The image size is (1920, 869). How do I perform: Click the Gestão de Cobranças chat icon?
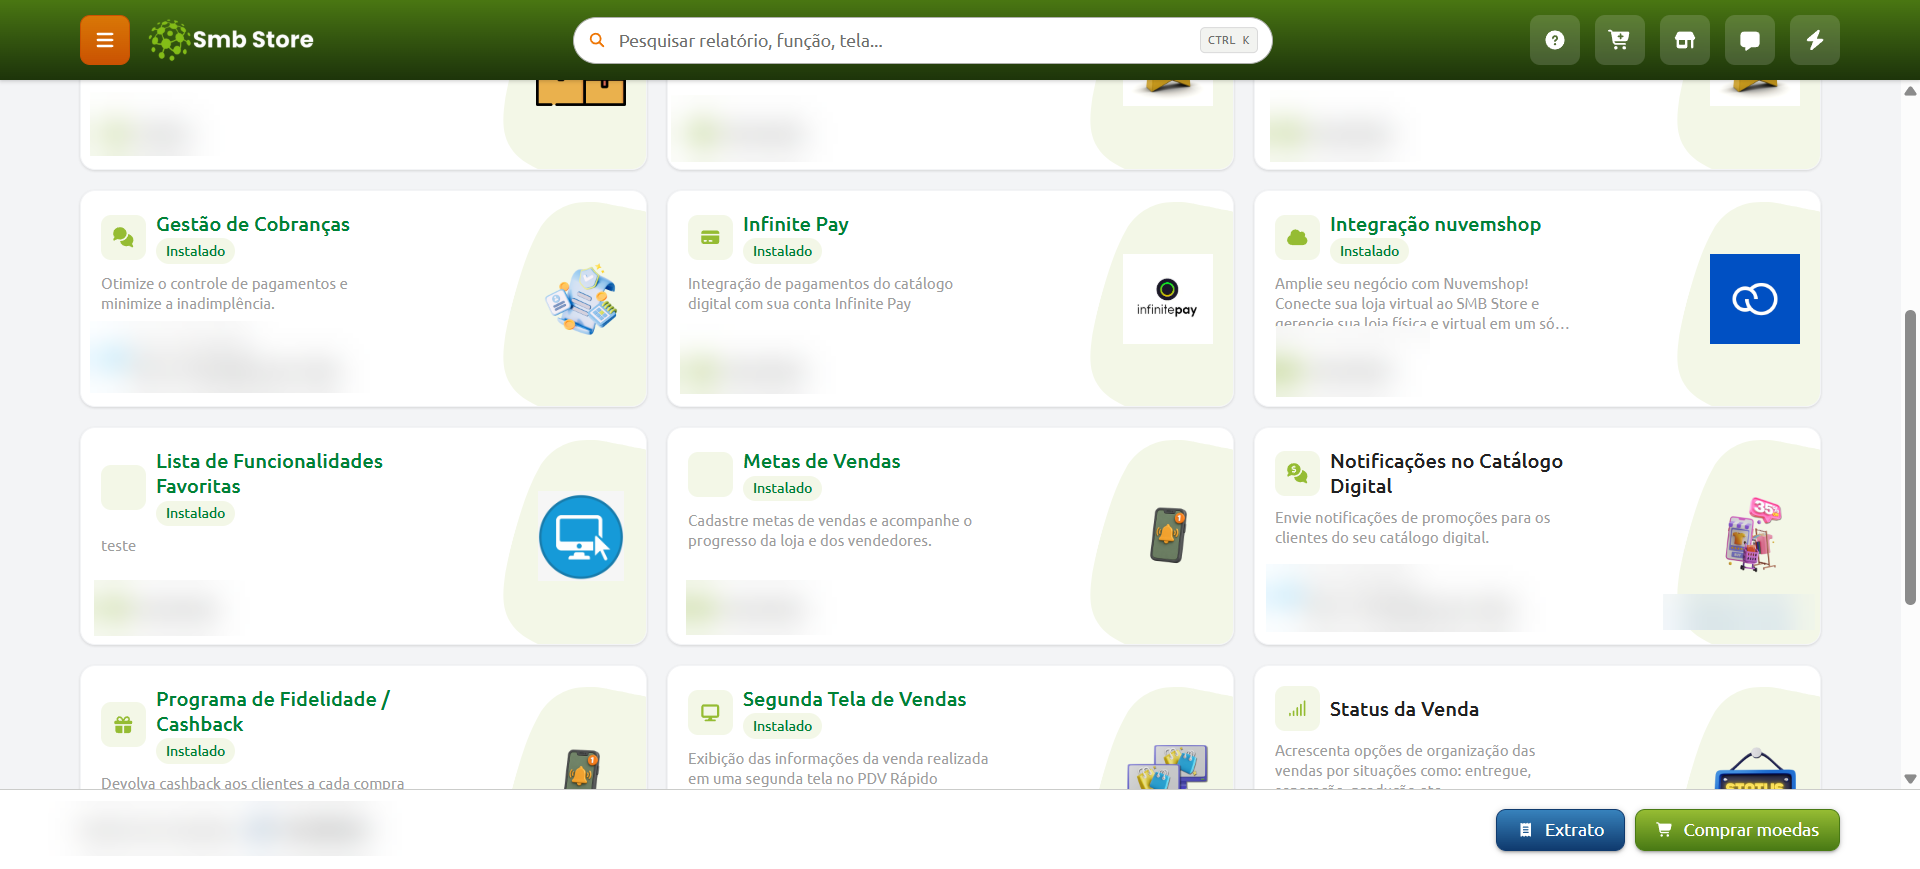(x=123, y=237)
